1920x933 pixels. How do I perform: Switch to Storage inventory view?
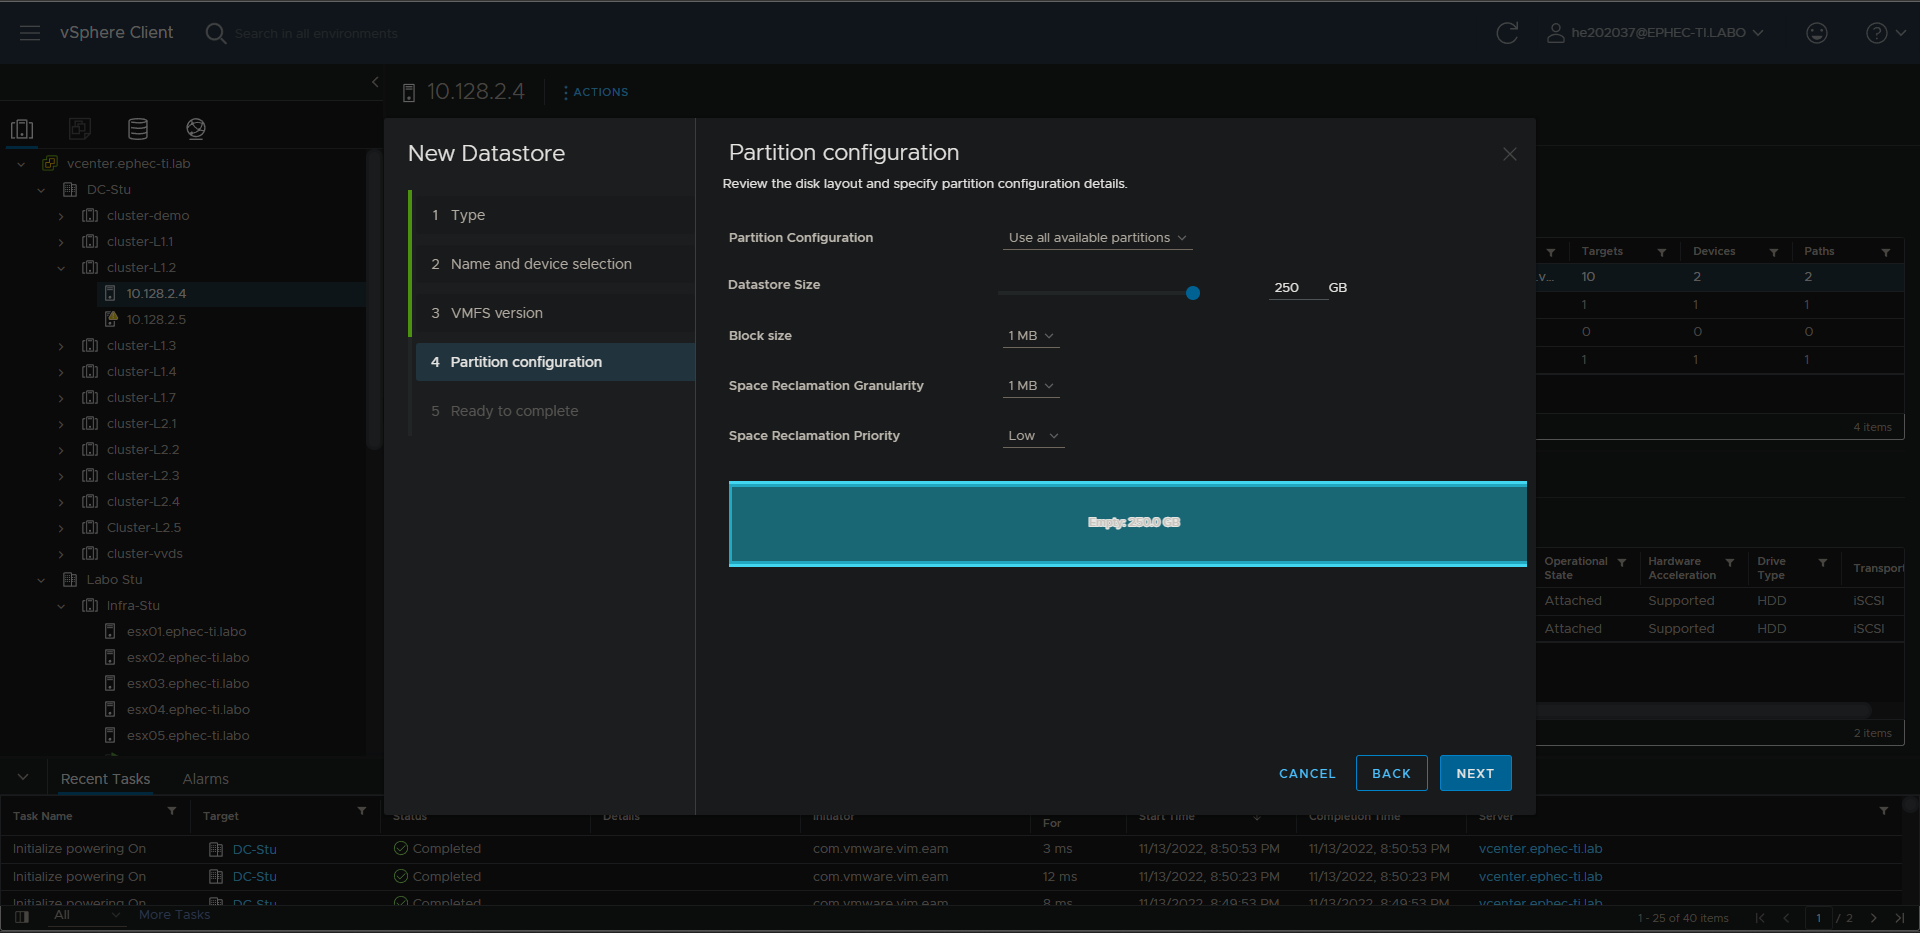[138, 129]
